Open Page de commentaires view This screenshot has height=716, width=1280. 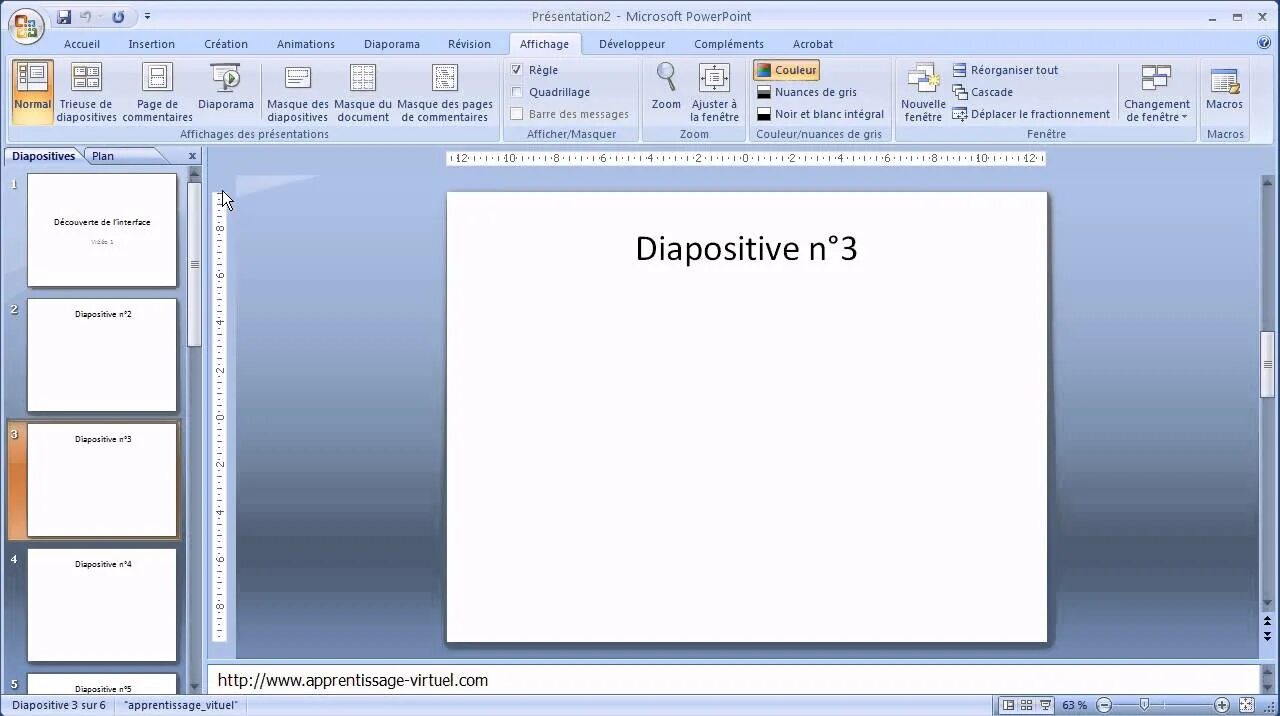point(157,91)
